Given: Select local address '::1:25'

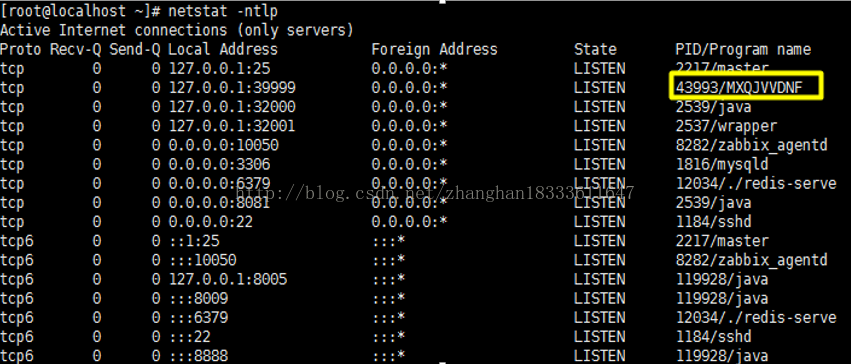Looking at the screenshot, I should (x=194, y=241).
